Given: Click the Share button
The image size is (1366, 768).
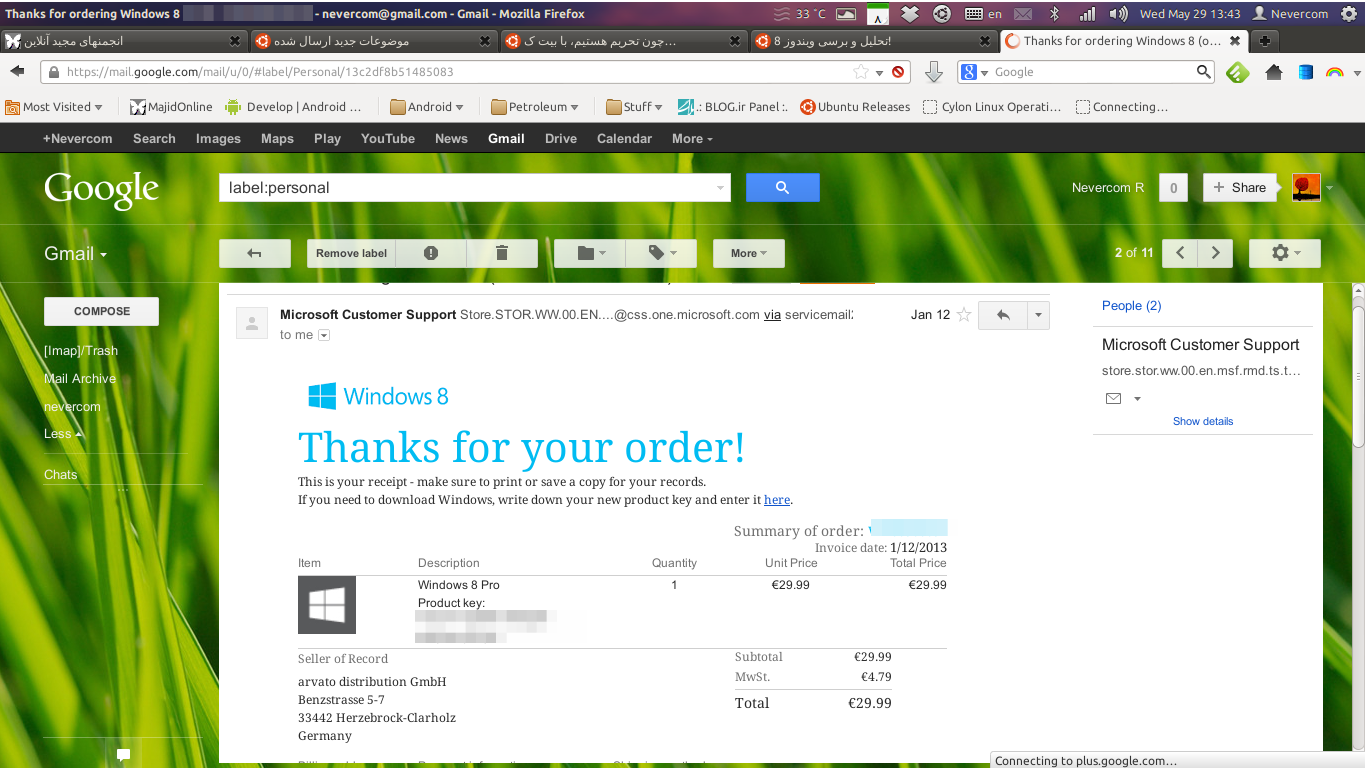Looking at the screenshot, I should pyautogui.click(x=1240, y=187).
